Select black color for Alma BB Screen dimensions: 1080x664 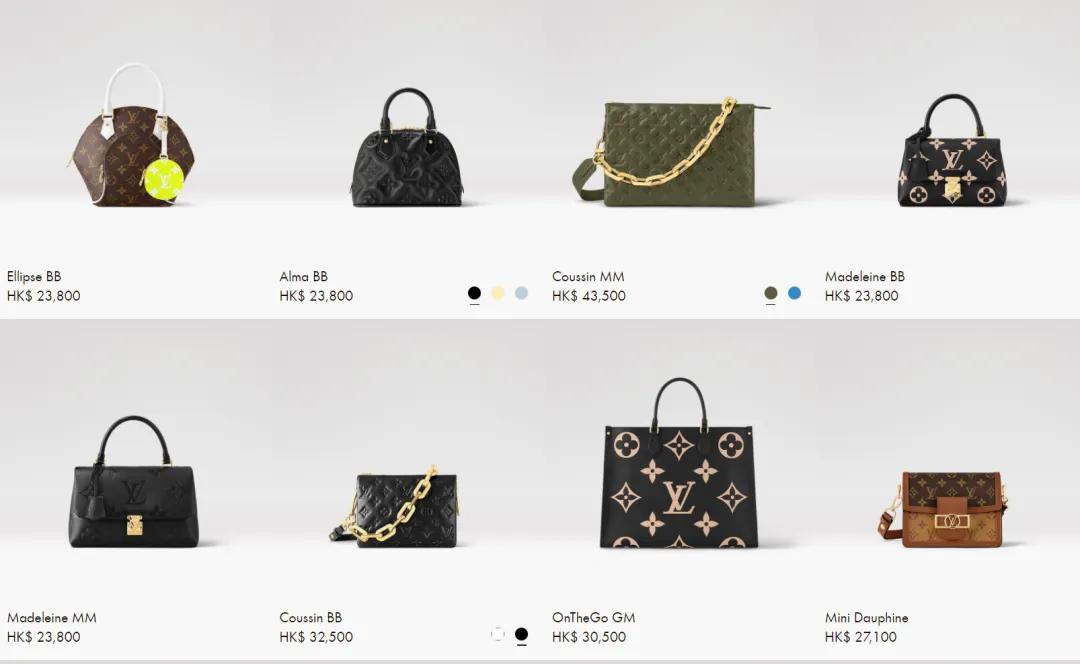(474, 293)
